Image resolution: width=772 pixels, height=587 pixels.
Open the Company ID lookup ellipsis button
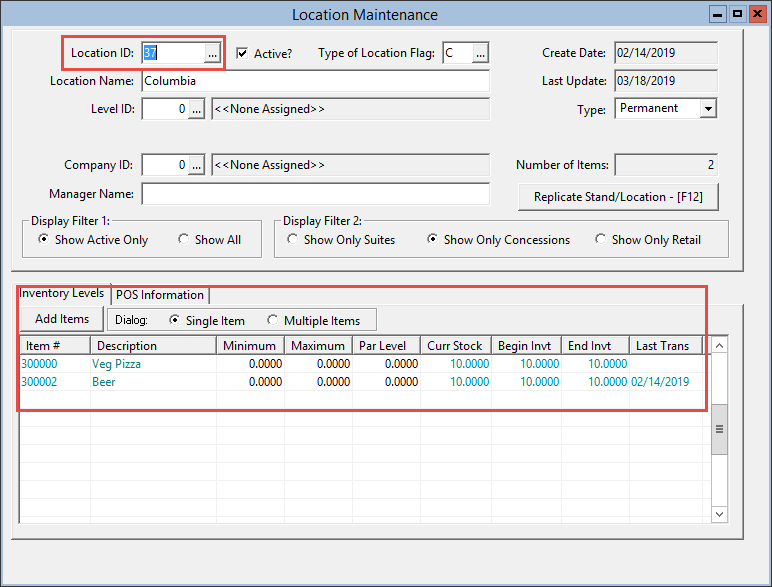coord(197,165)
